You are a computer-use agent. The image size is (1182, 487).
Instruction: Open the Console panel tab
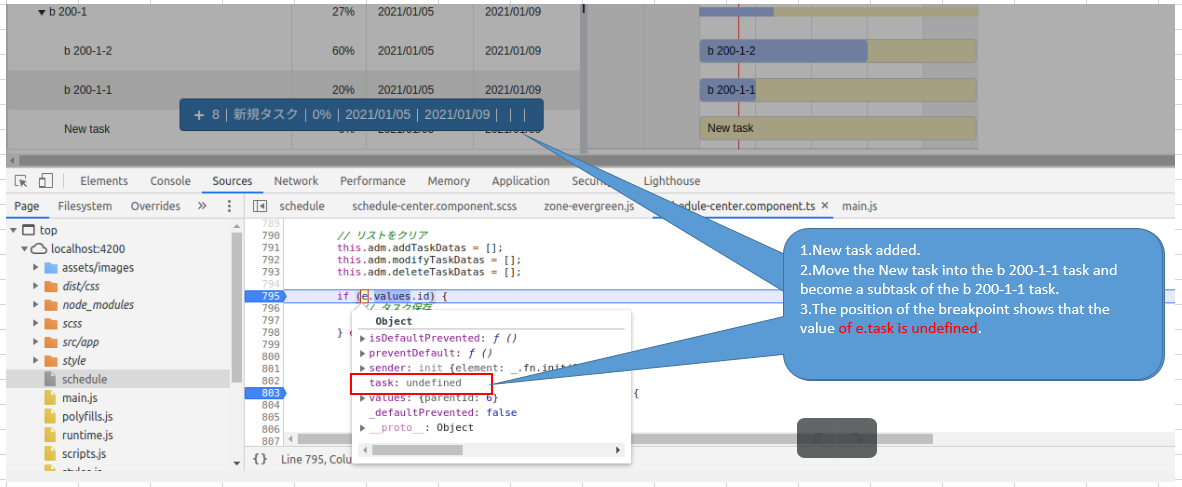tap(170, 181)
